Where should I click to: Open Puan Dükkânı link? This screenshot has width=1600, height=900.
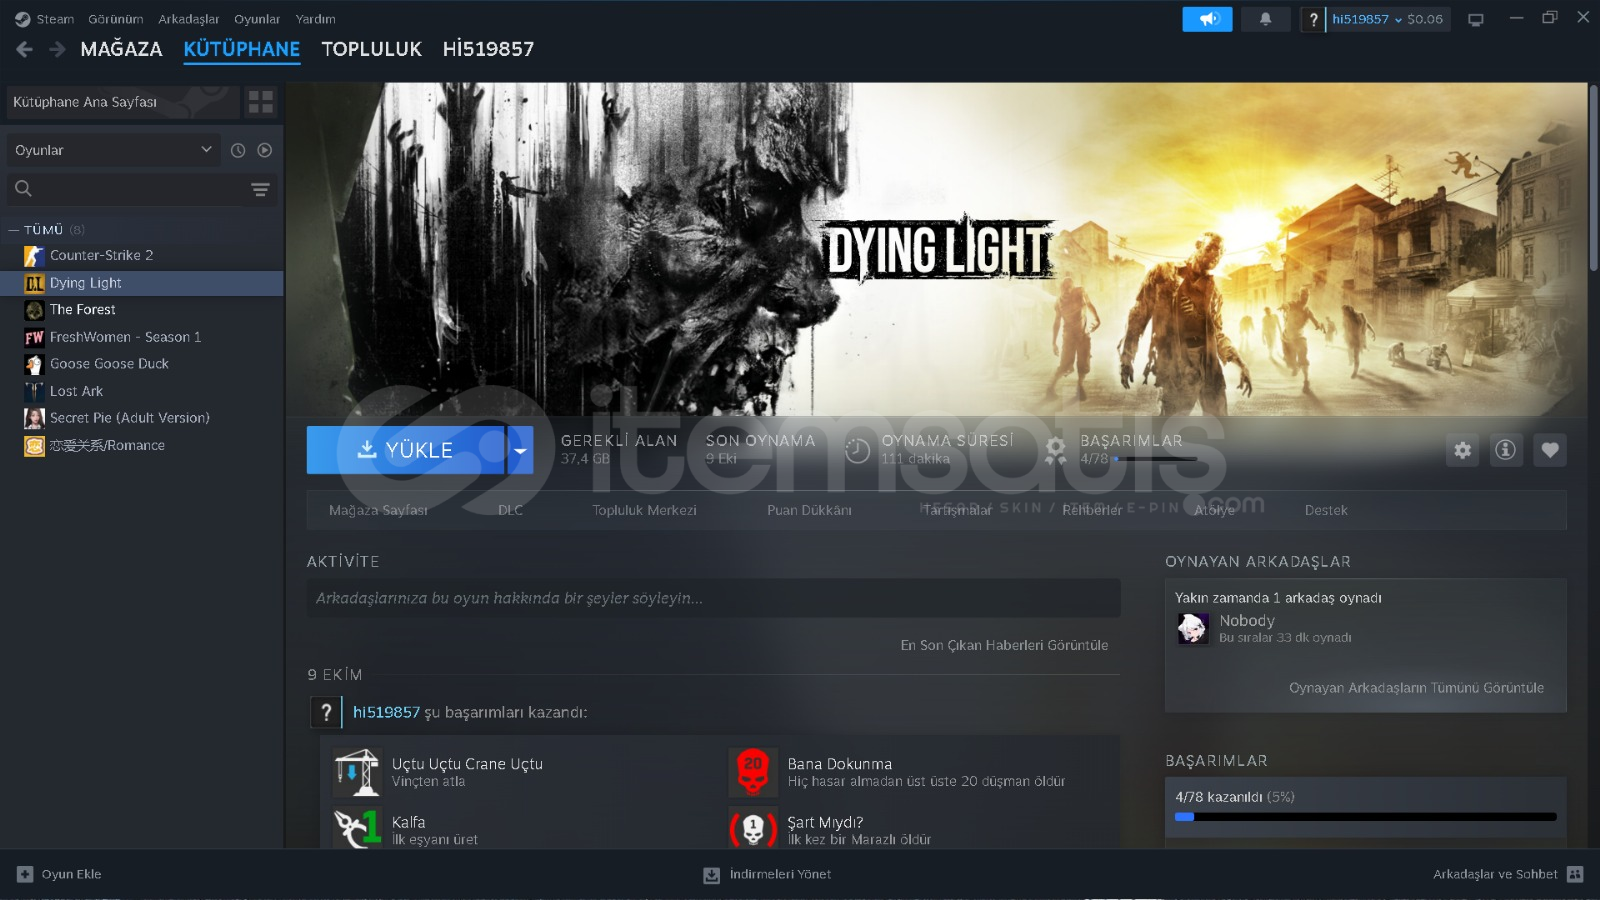point(809,510)
